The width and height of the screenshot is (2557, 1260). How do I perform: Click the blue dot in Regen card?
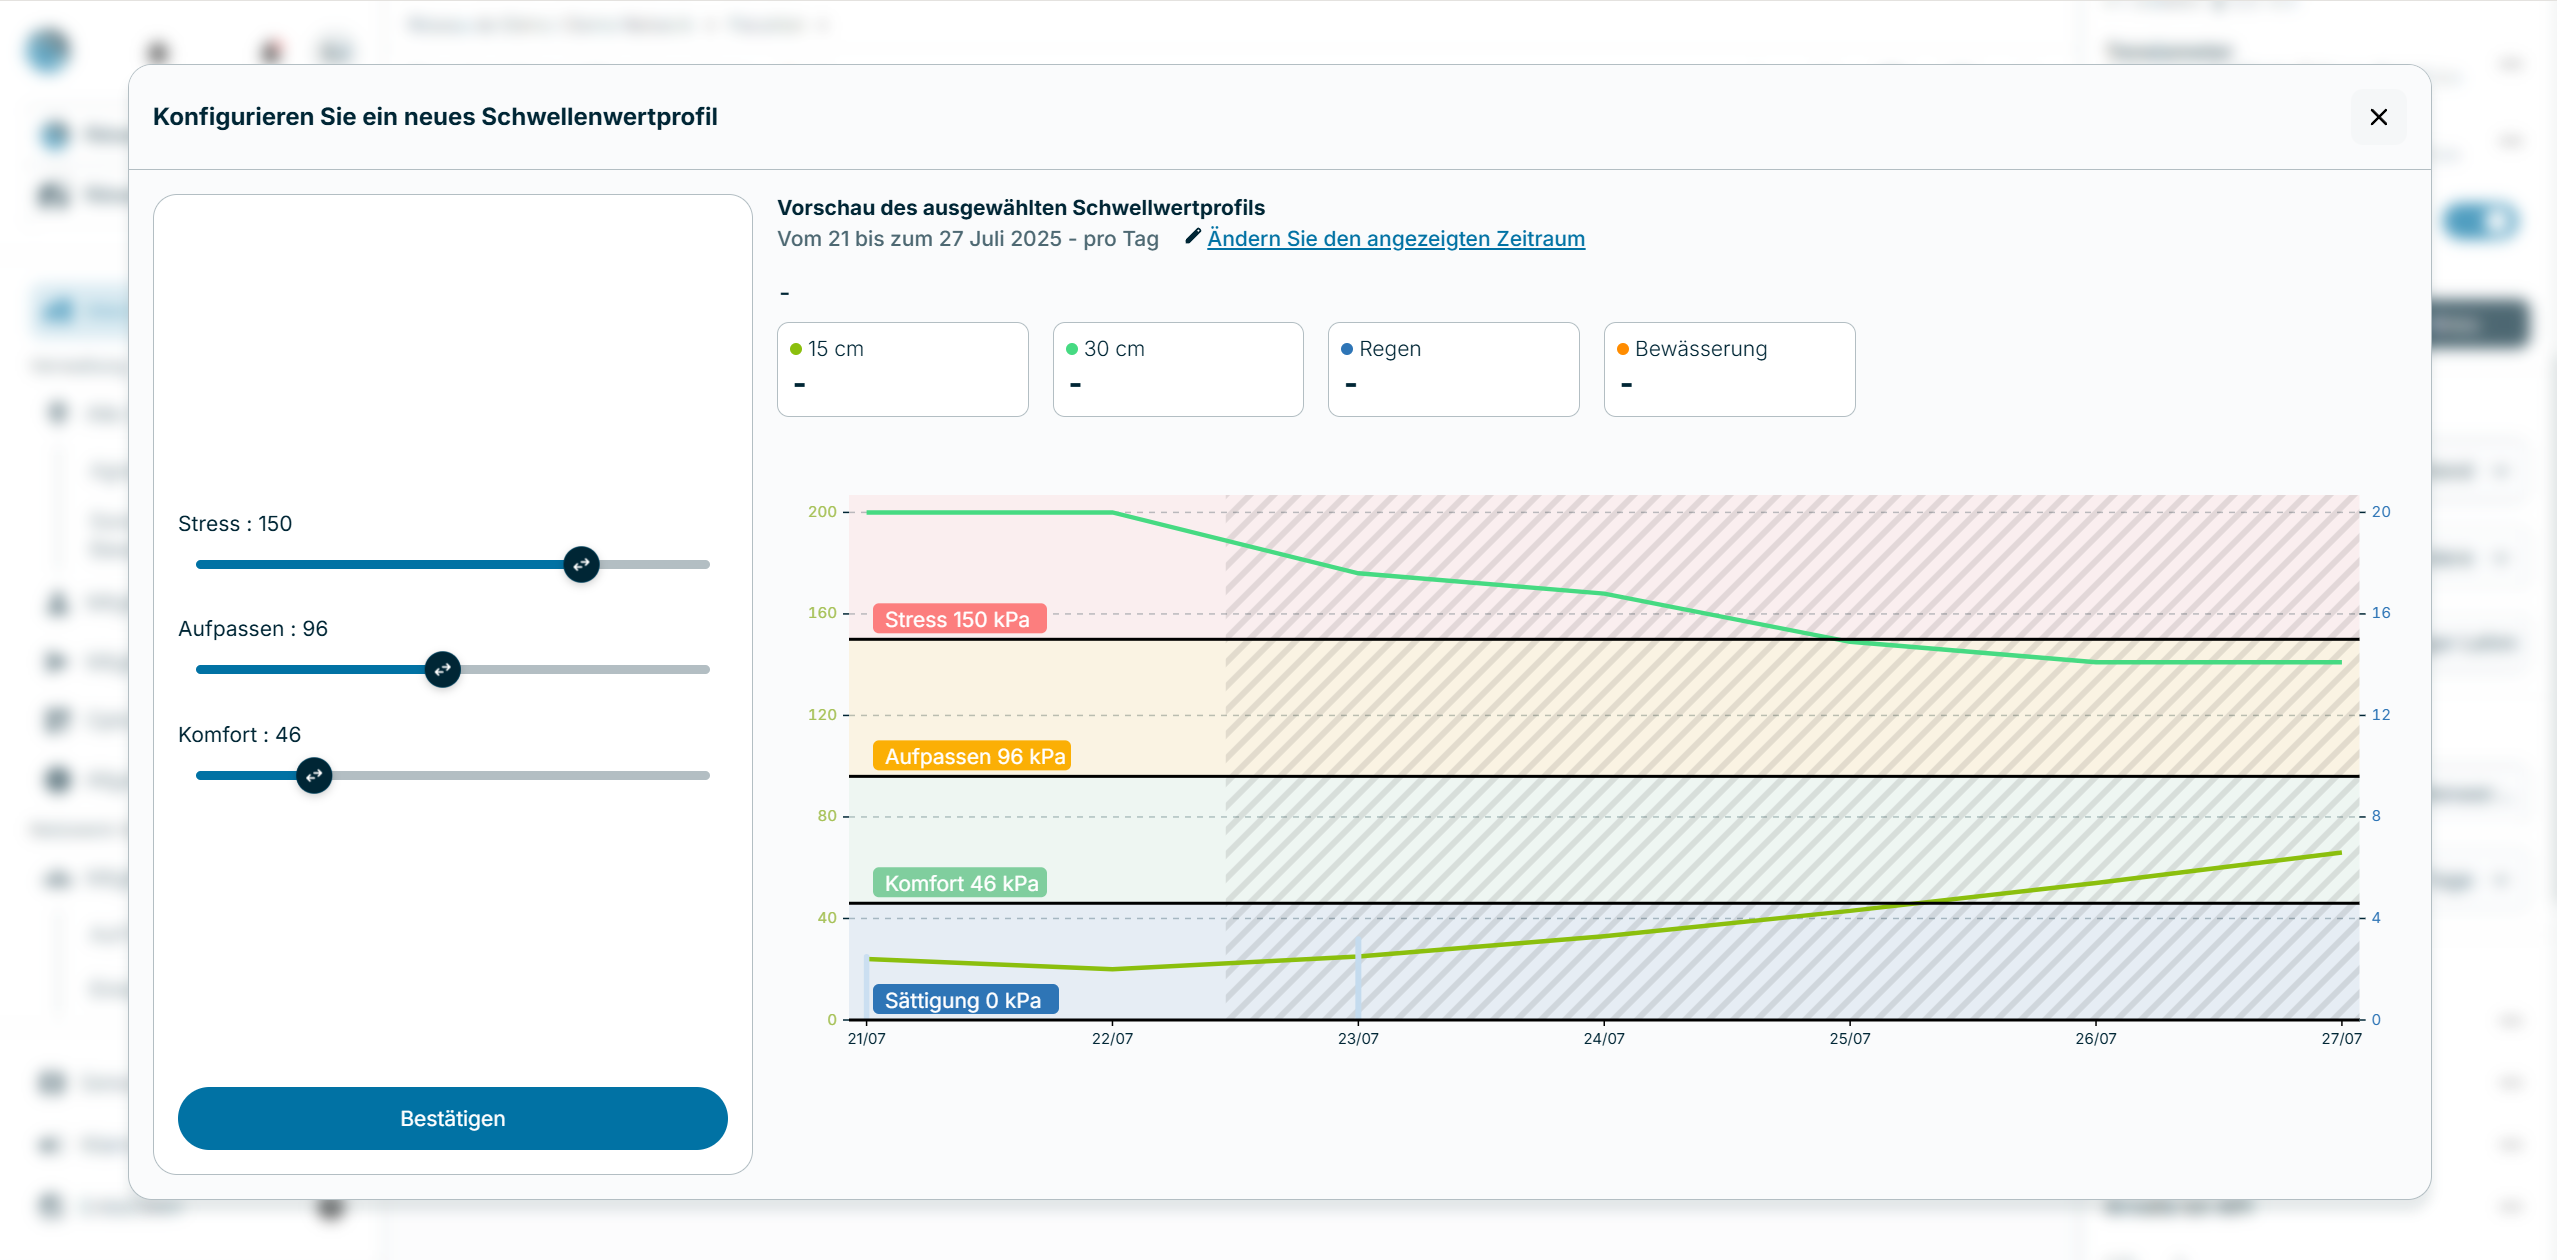pyautogui.click(x=1347, y=349)
